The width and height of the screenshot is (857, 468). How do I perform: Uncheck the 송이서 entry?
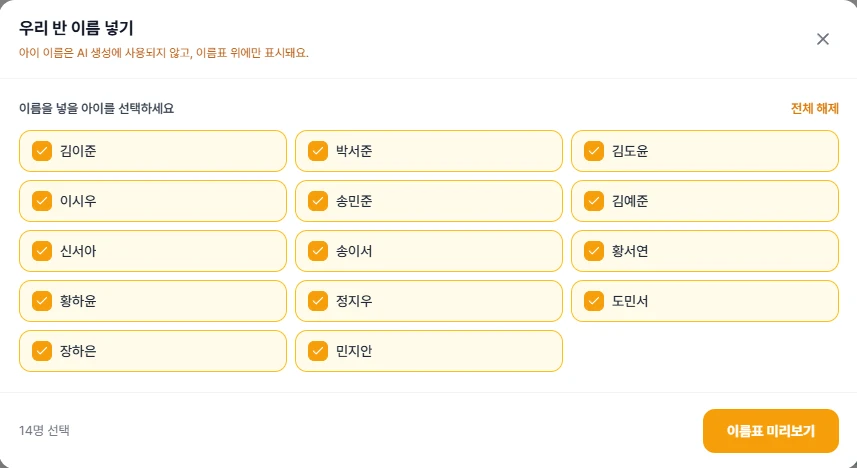pos(318,251)
